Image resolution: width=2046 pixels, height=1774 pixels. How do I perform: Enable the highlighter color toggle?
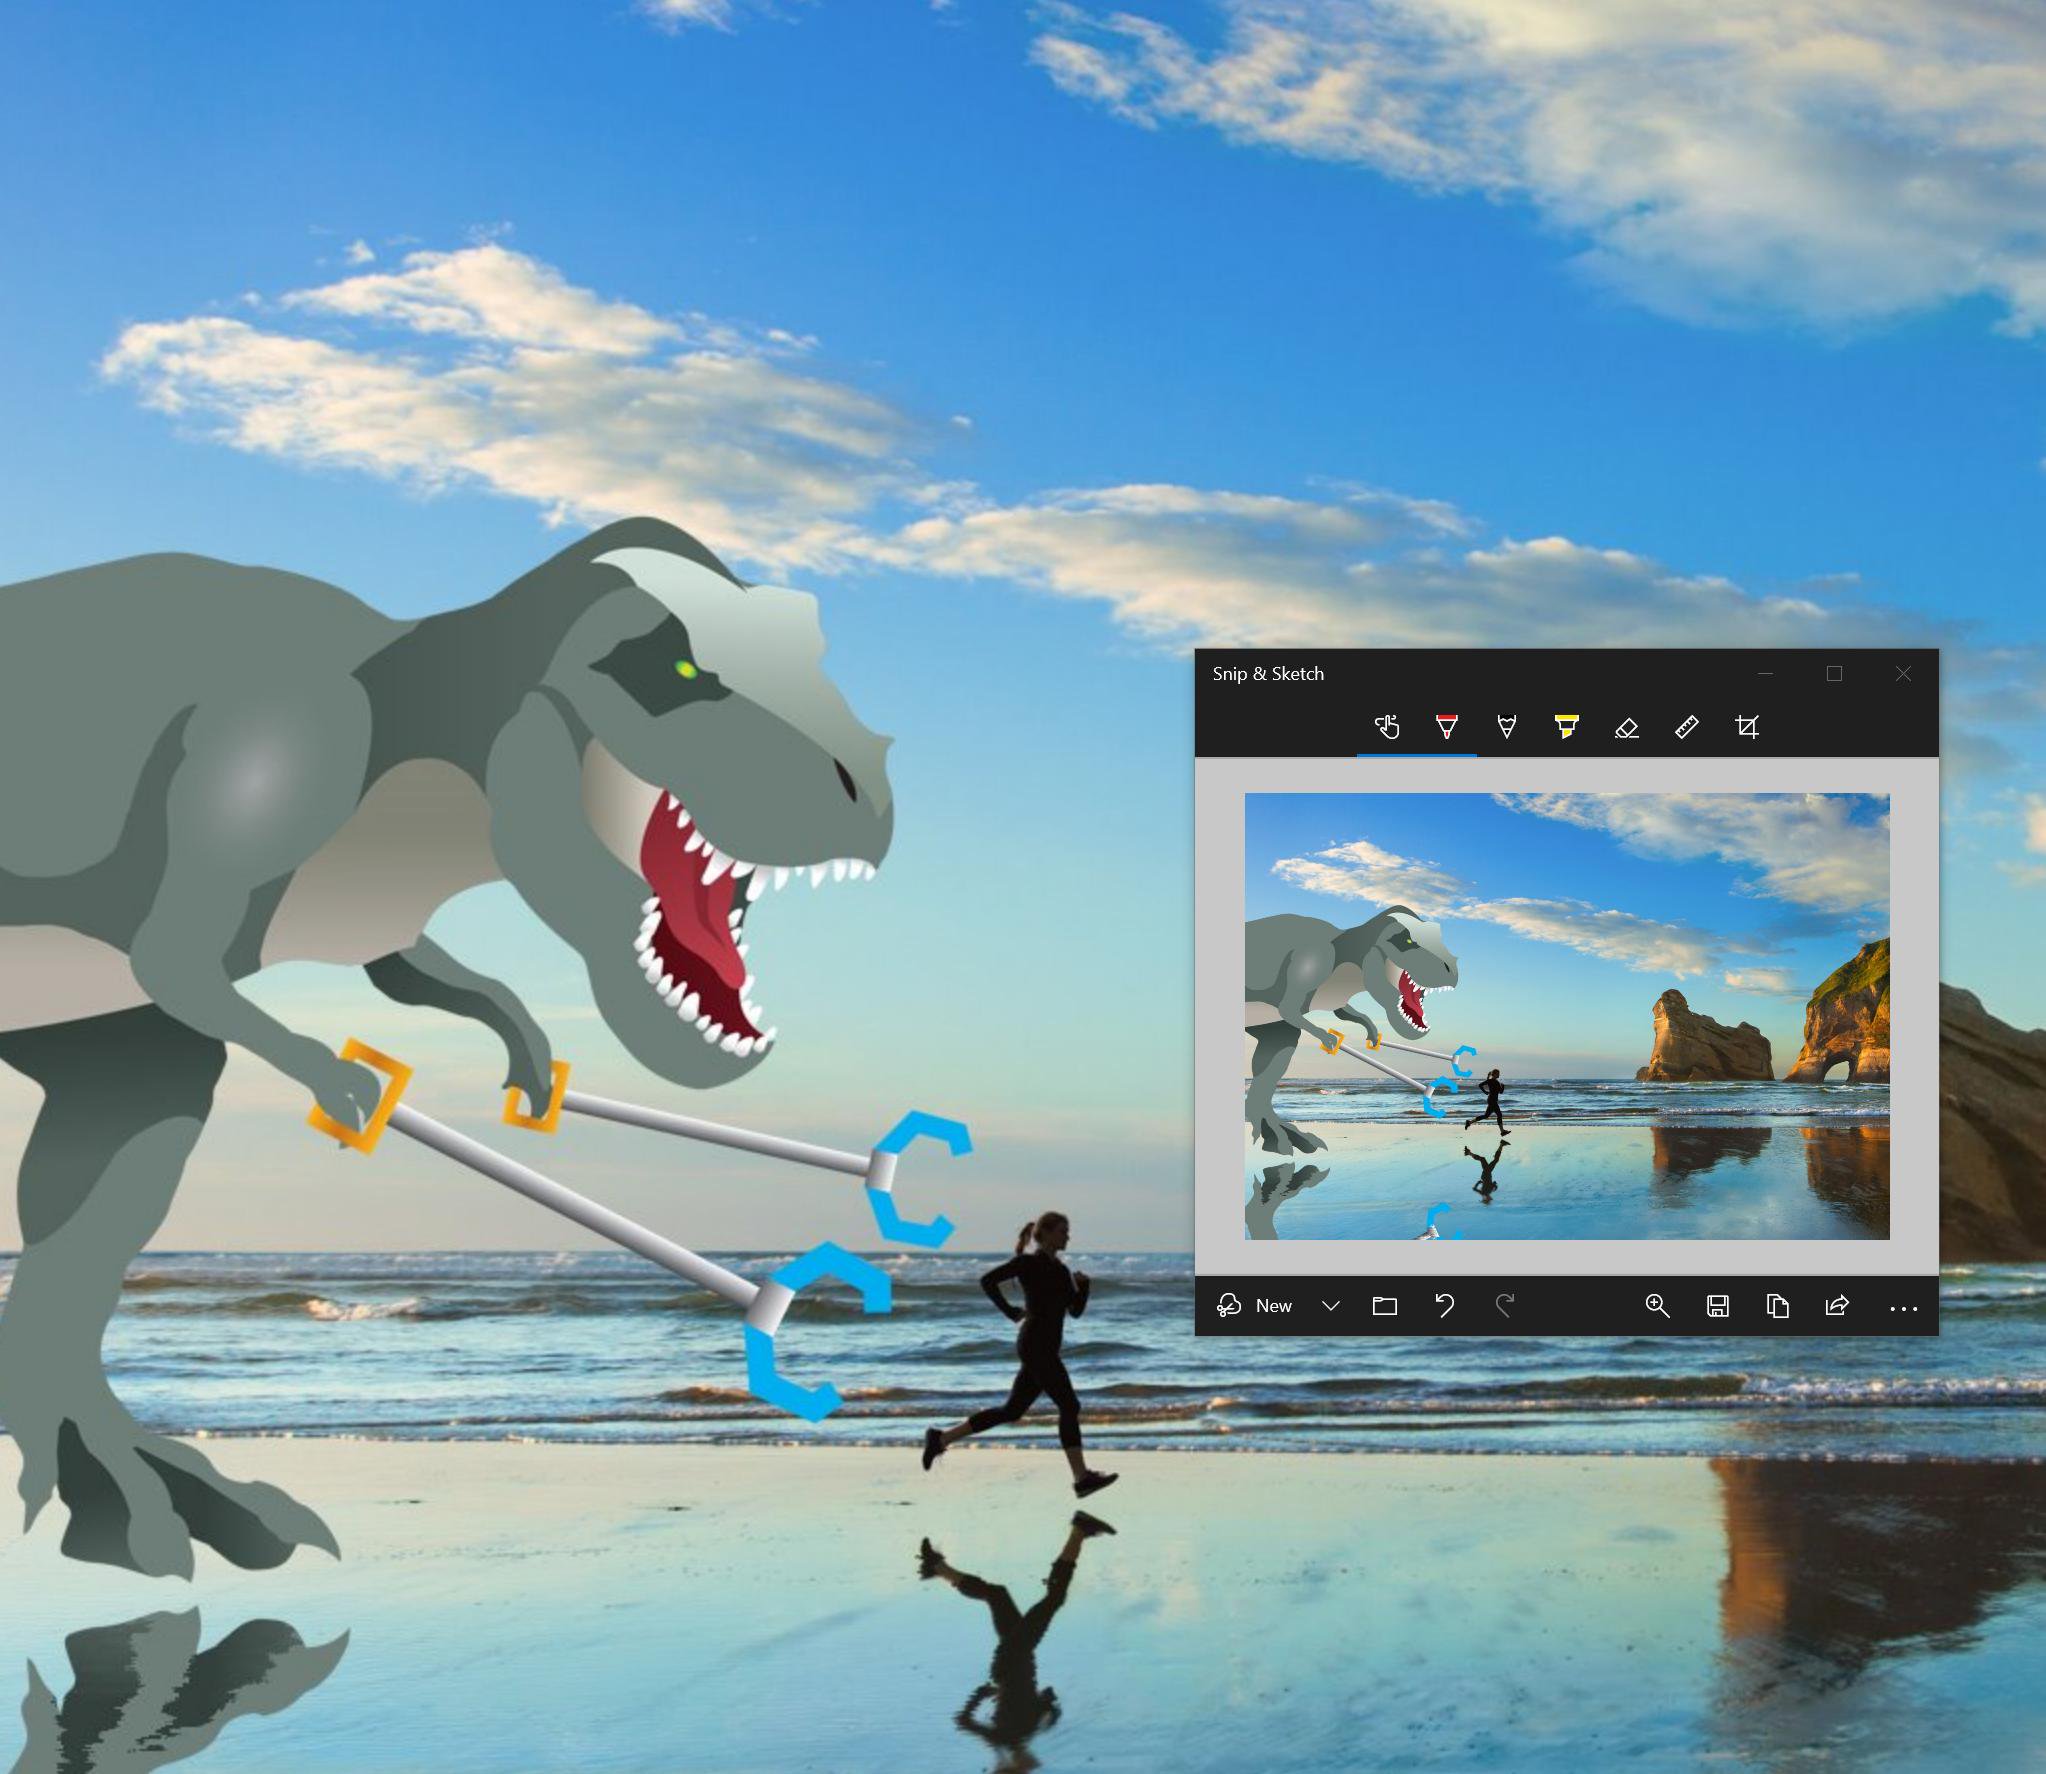tap(1562, 725)
